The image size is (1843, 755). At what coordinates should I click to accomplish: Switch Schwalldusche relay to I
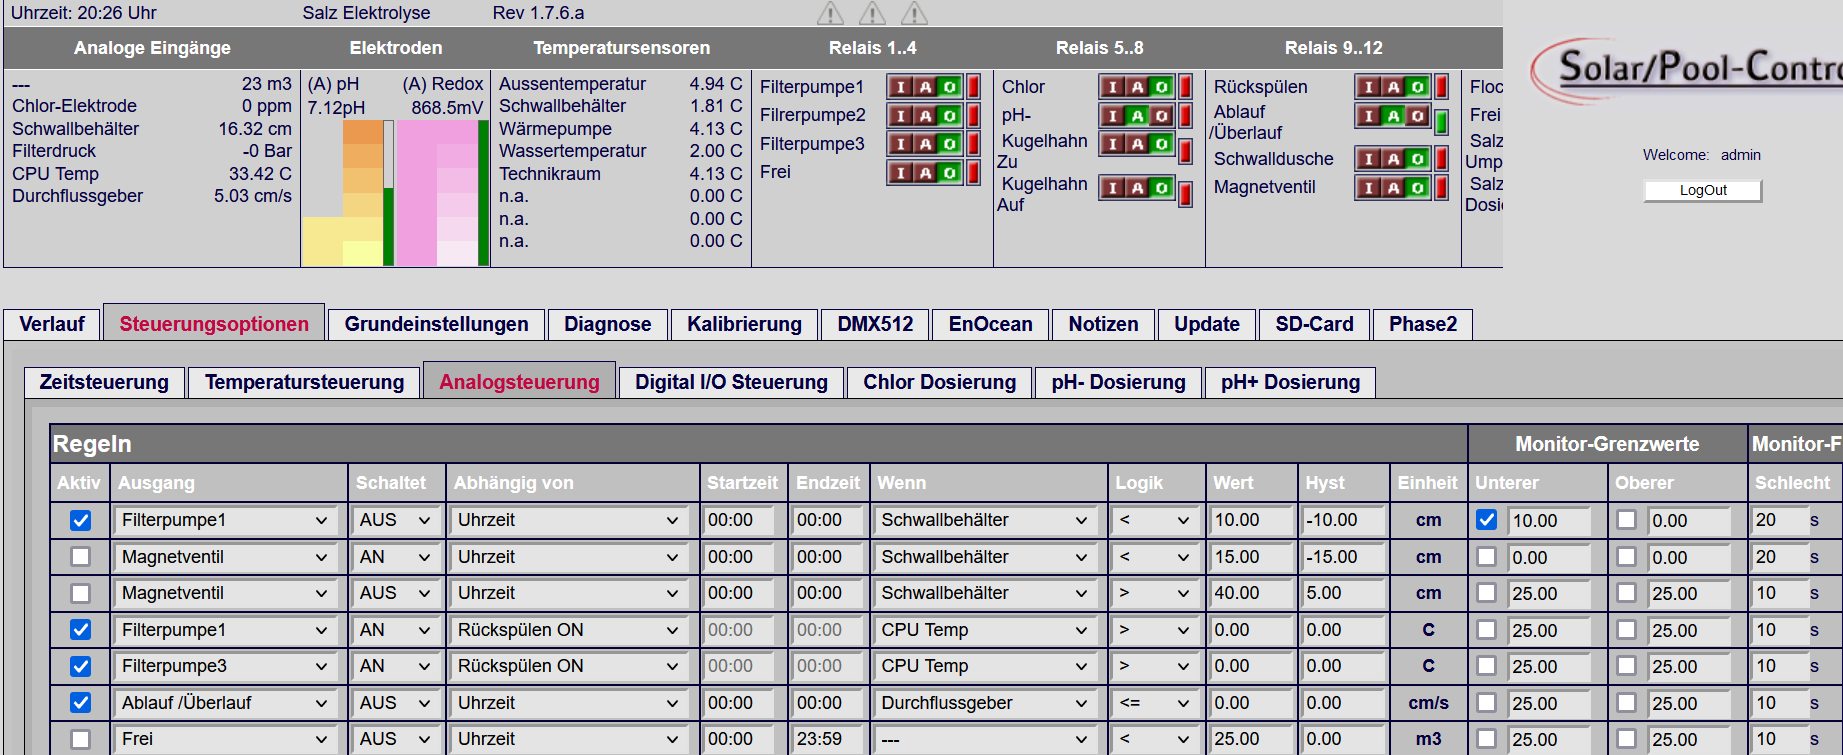1369,158
